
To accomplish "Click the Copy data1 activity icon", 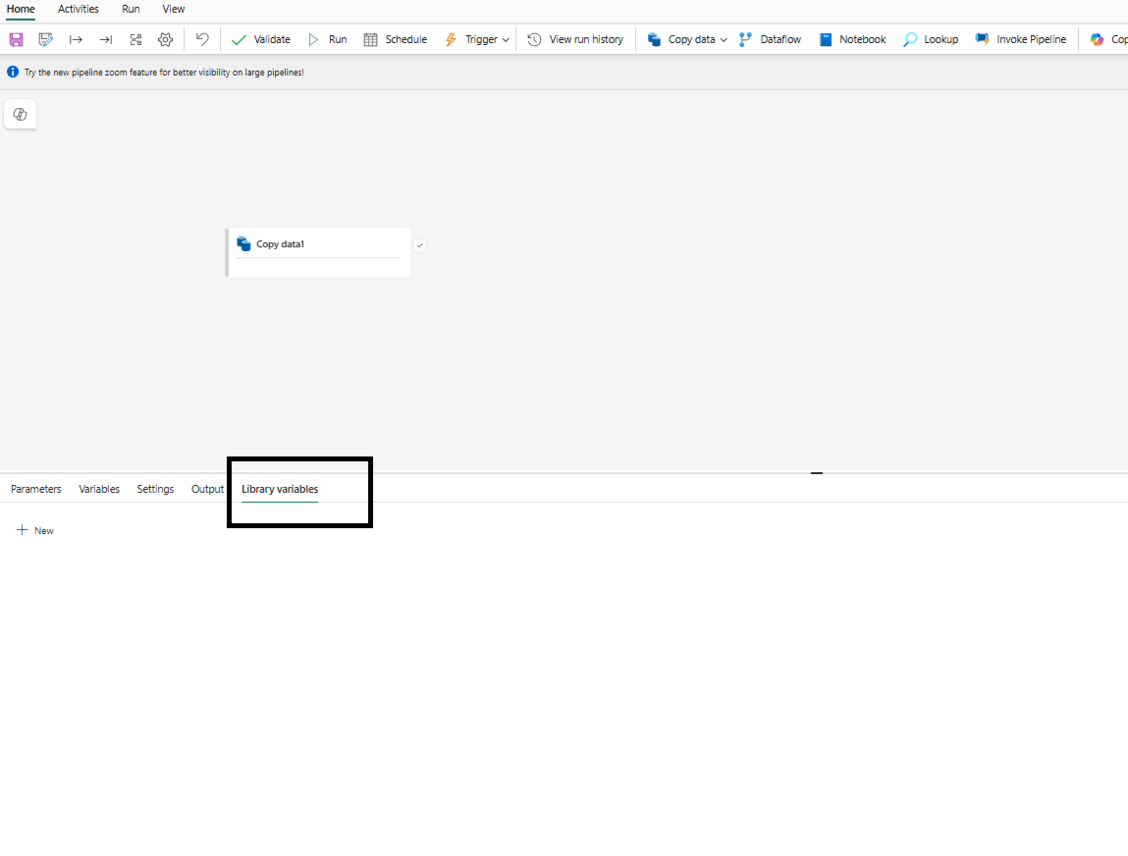I will coord(244,244).
